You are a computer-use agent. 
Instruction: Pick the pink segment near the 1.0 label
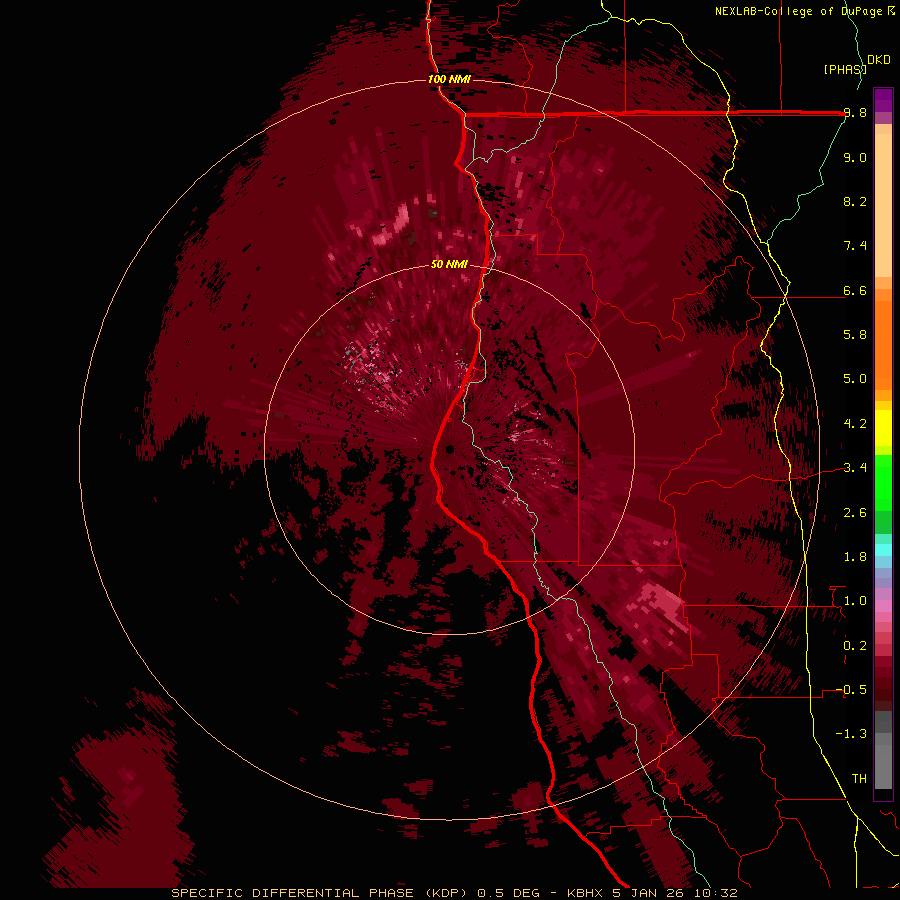[x=883, y=606]
